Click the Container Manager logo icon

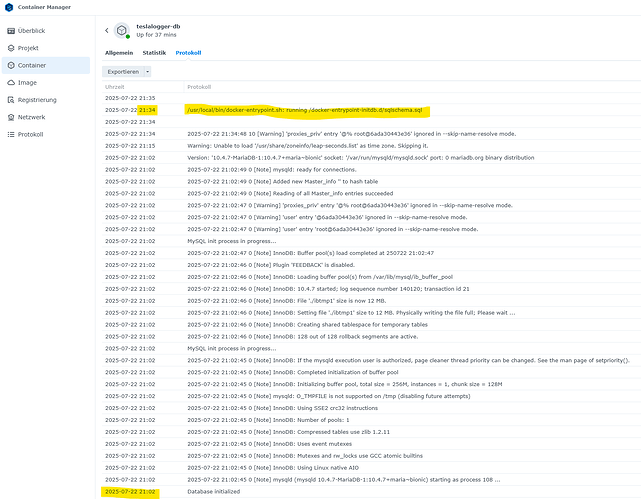(9, 7)
